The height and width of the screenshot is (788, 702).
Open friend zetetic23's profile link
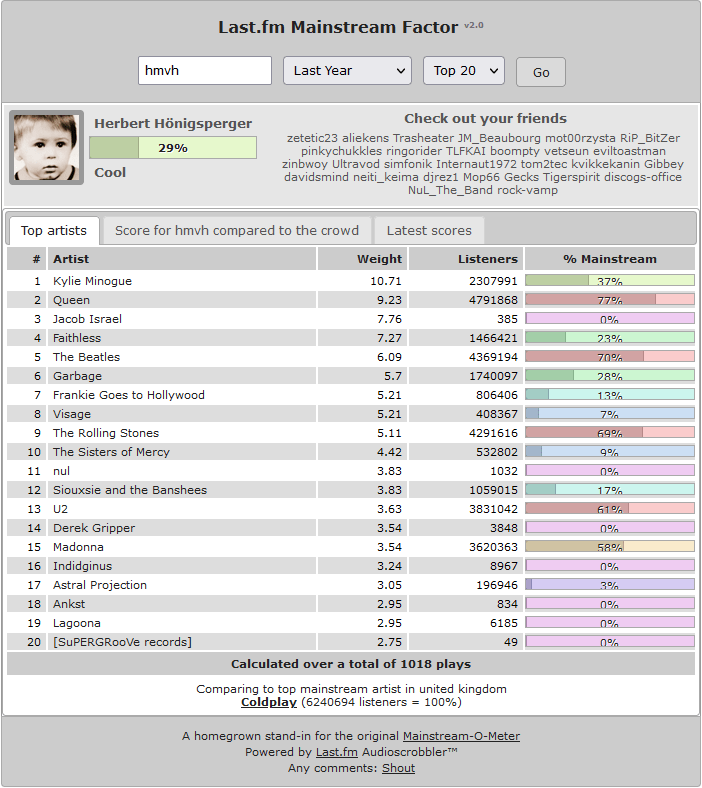point(312,138)
